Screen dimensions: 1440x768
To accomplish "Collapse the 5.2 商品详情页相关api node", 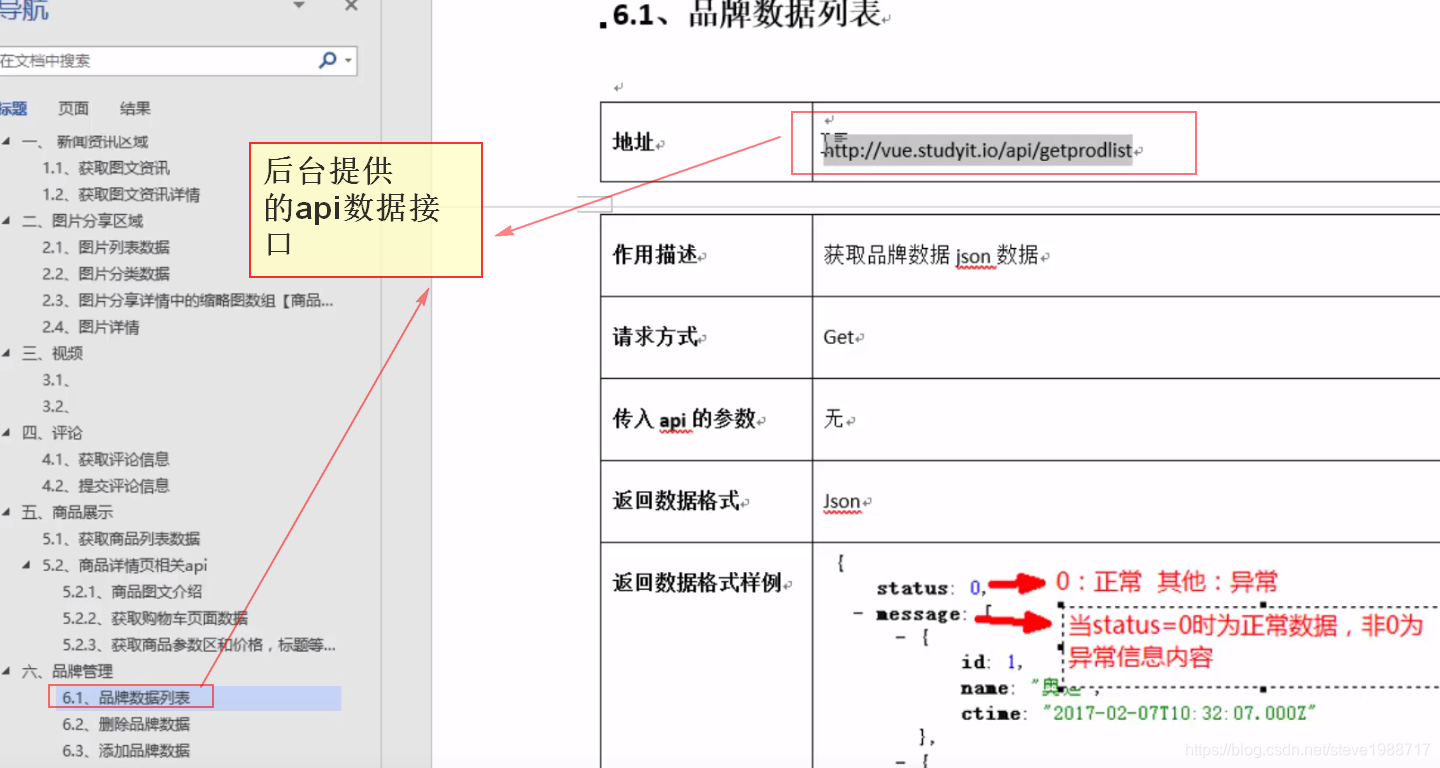I will pos(27,565).
